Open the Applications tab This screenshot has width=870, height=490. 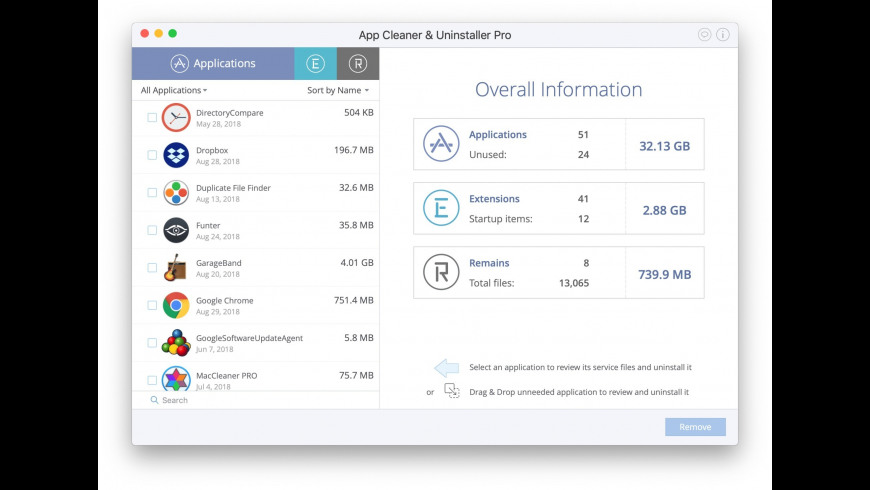[x=213, y=63]
